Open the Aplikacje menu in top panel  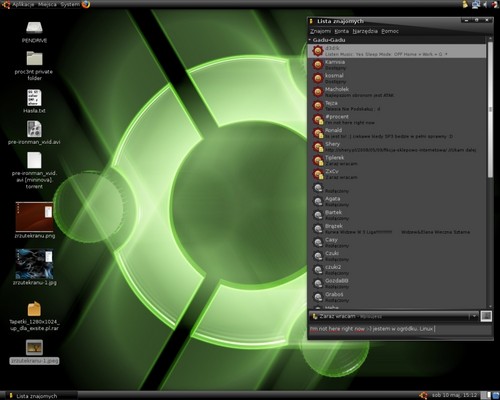click(23, 4)
